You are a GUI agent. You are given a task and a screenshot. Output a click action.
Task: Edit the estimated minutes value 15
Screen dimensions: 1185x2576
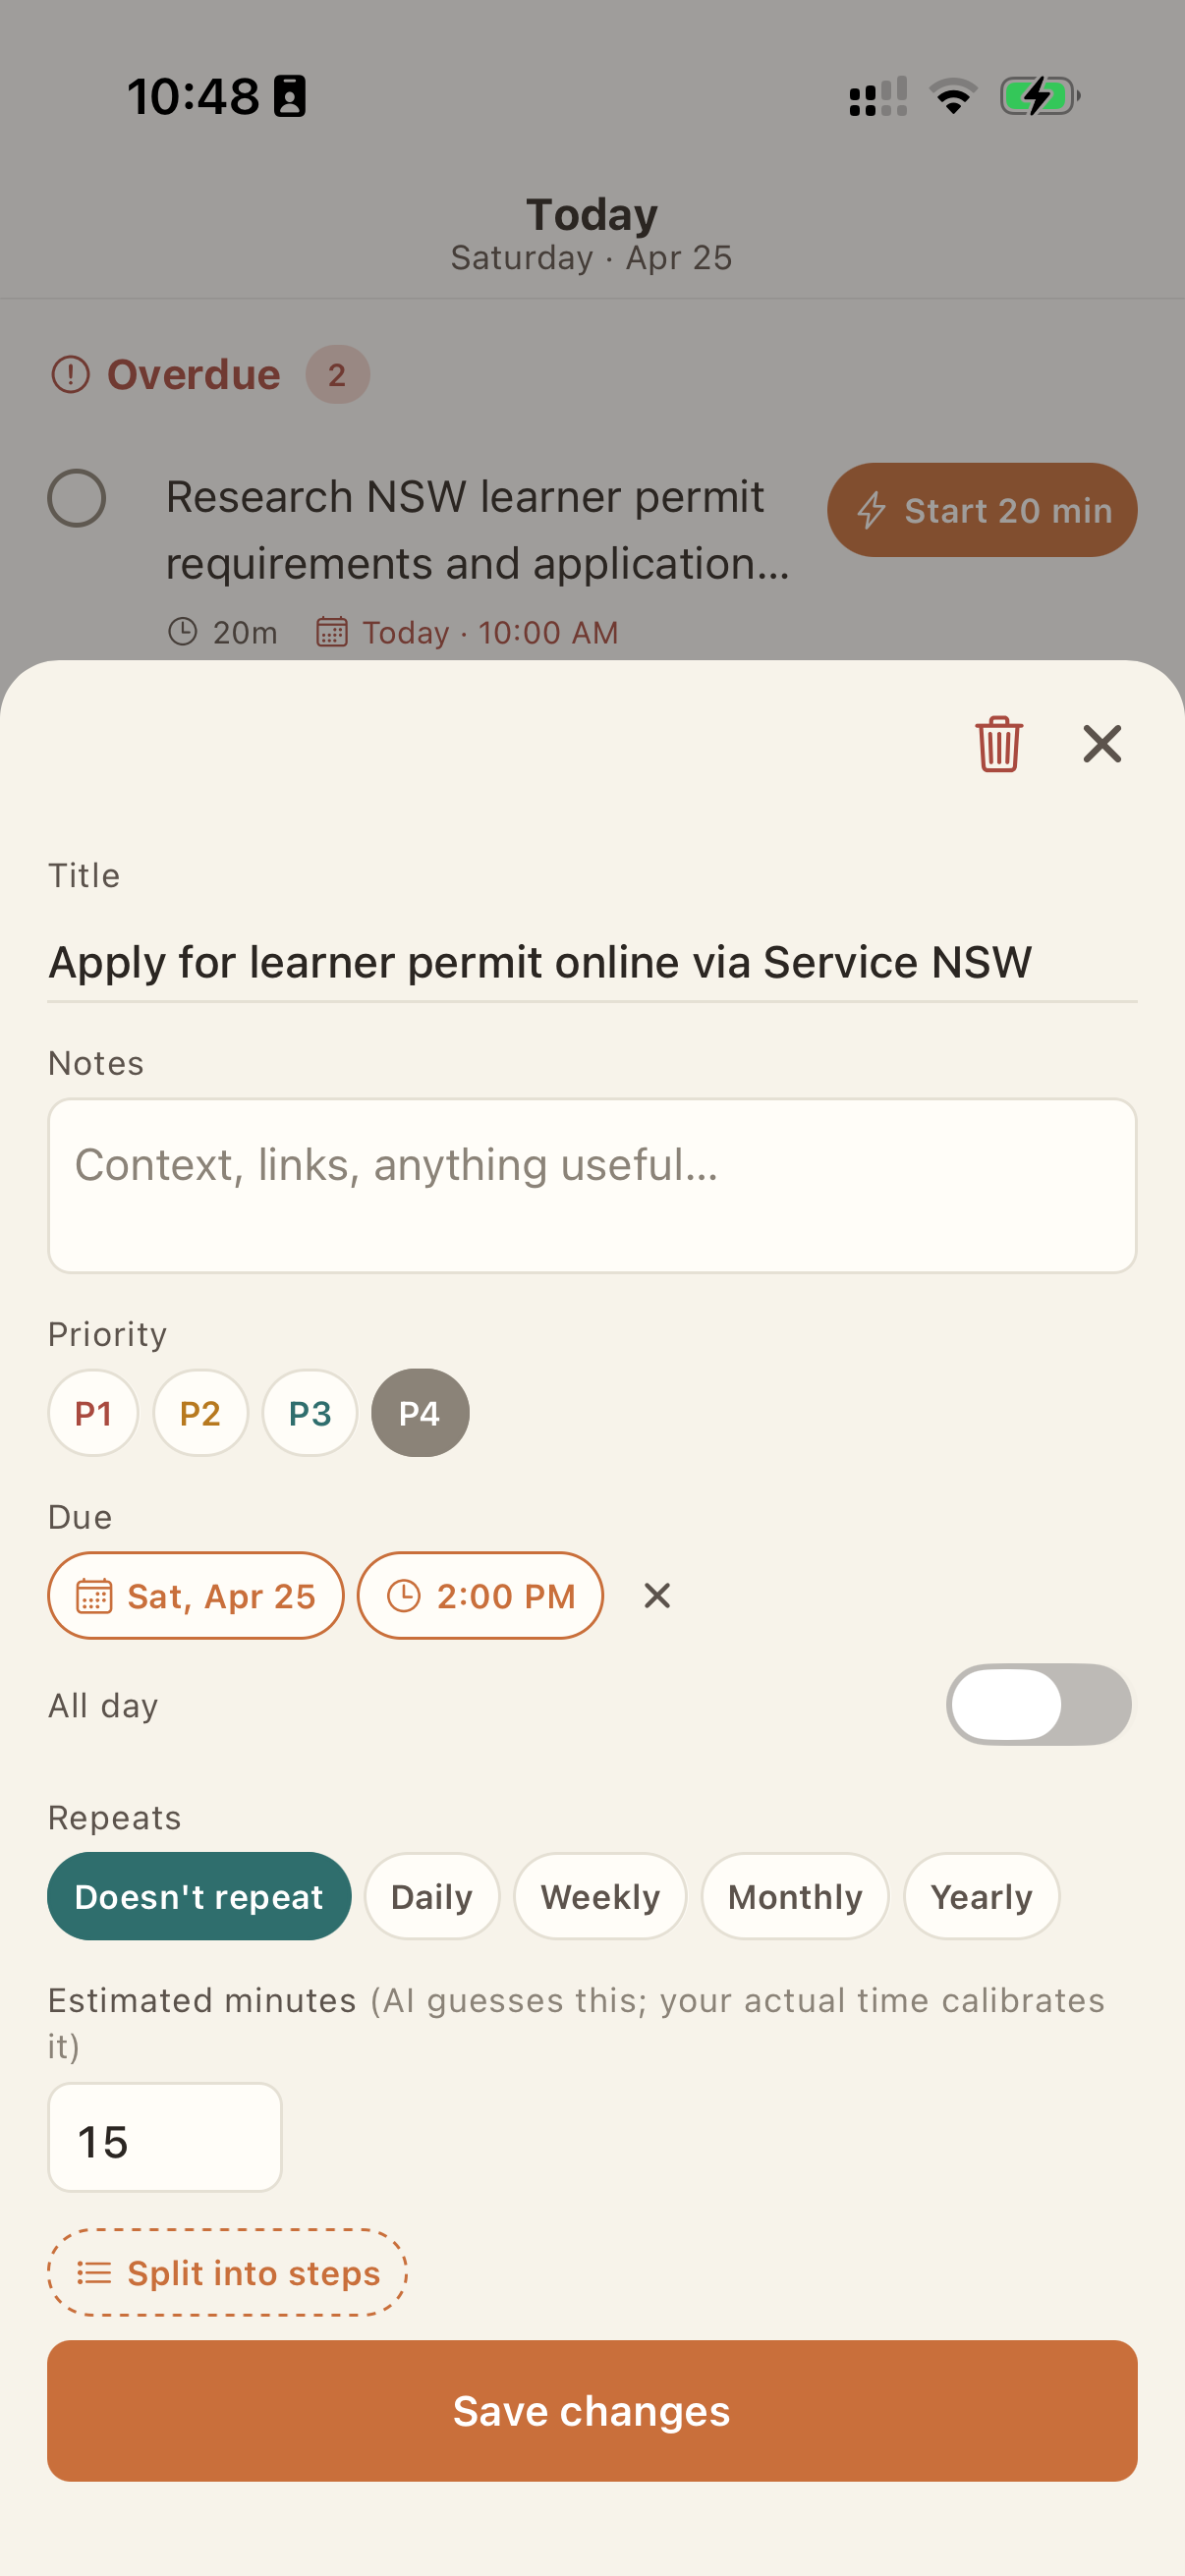(164, 2138)
